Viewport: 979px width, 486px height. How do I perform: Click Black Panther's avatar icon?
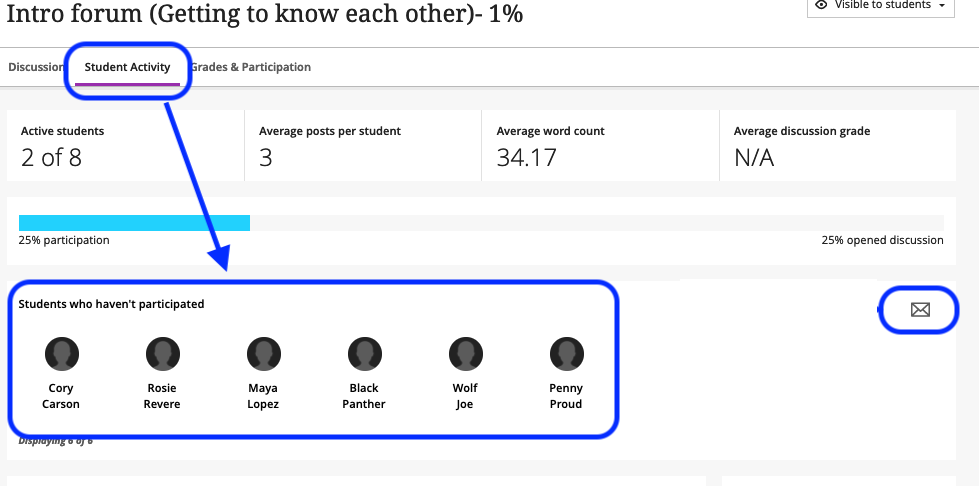tap(365, 354)
